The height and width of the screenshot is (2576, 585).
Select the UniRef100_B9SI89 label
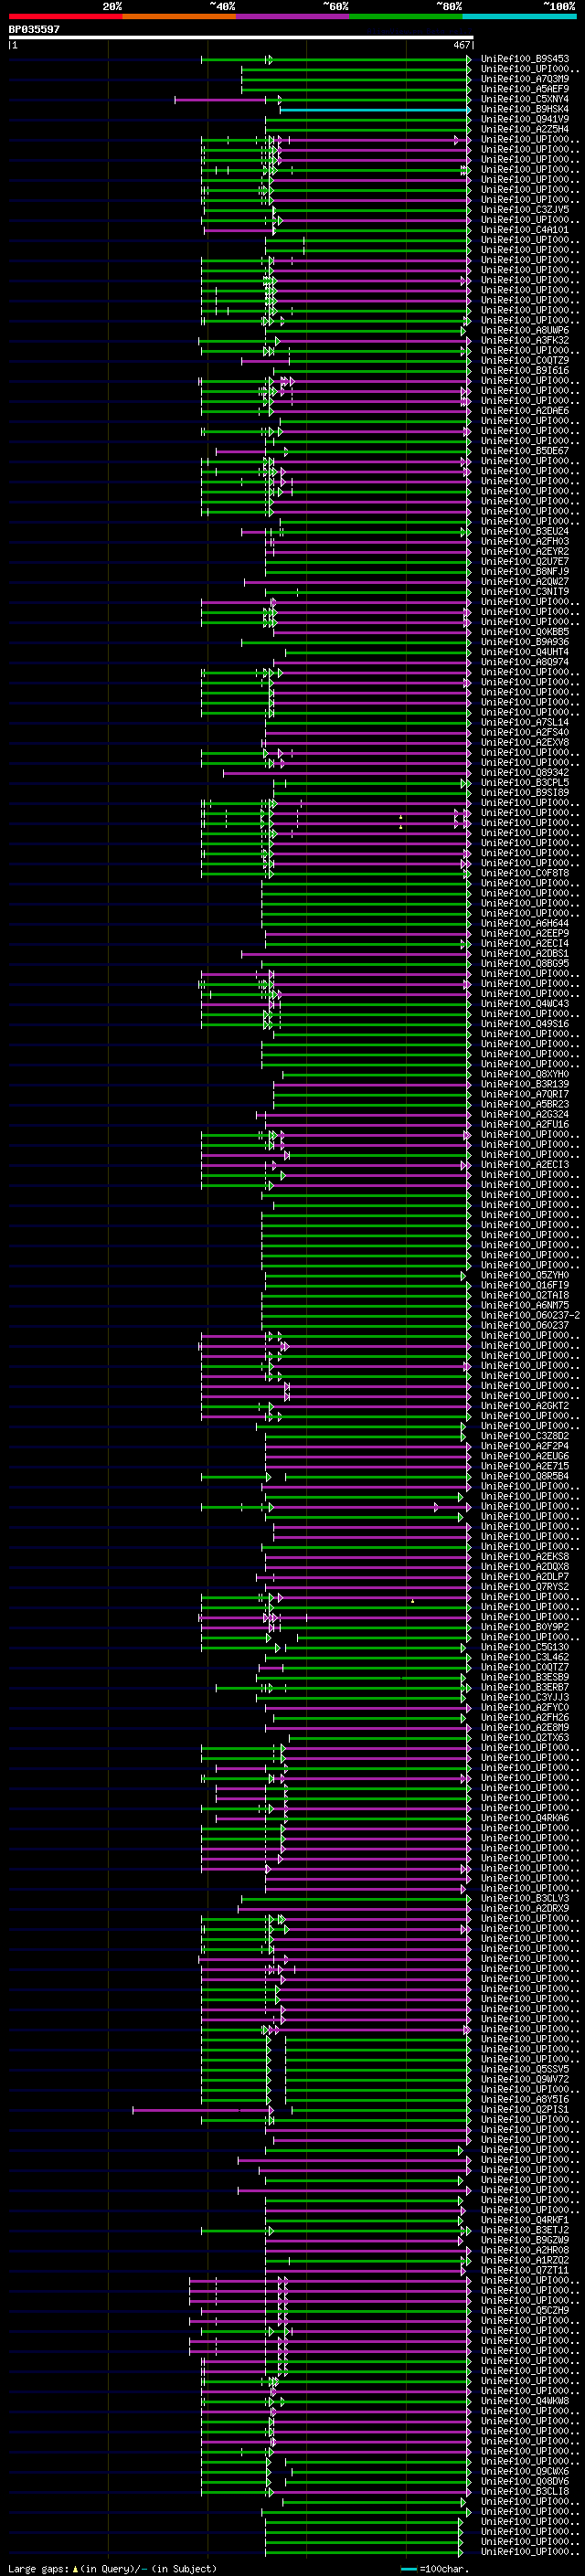click(525, 793)
